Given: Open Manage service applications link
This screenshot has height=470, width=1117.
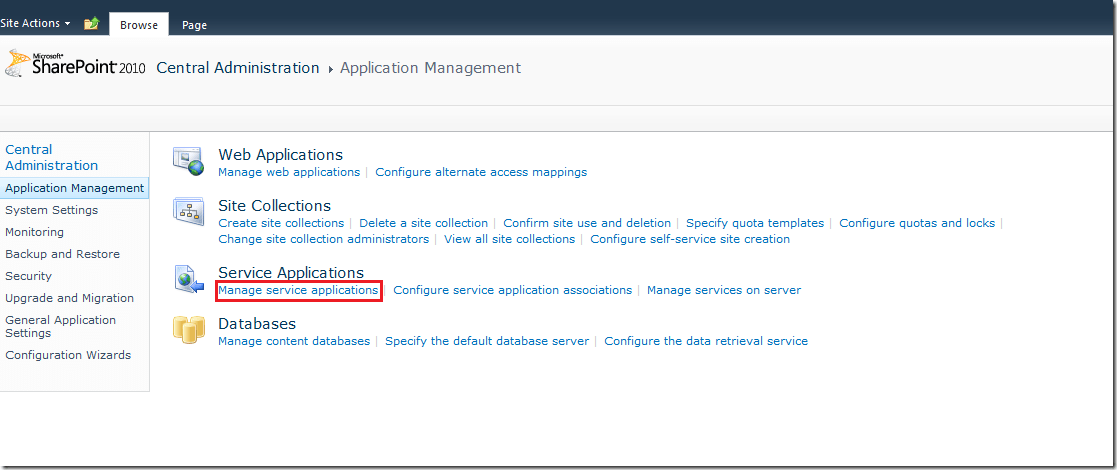Looking at the screenshot, I should pyautogui.click(x=298, y=290).
